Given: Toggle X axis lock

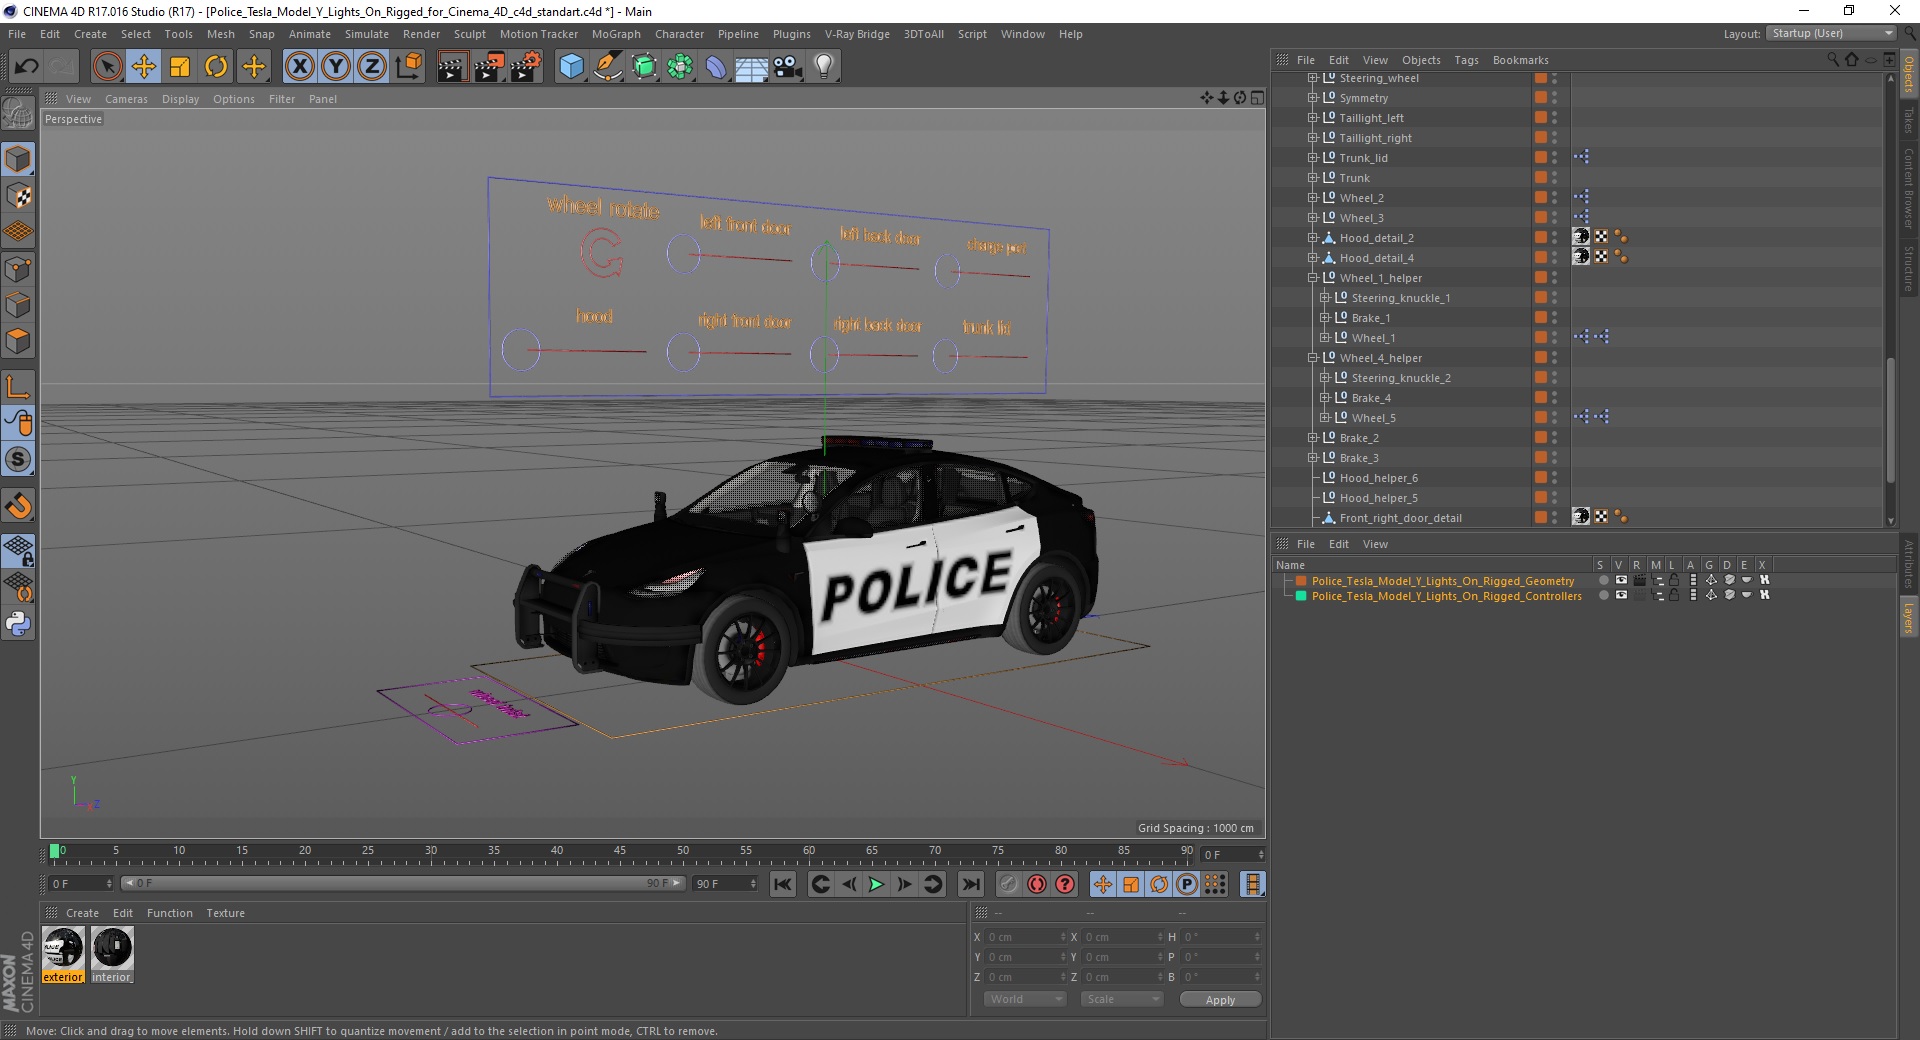Looking at the screenshot, I should click(299, 67).
